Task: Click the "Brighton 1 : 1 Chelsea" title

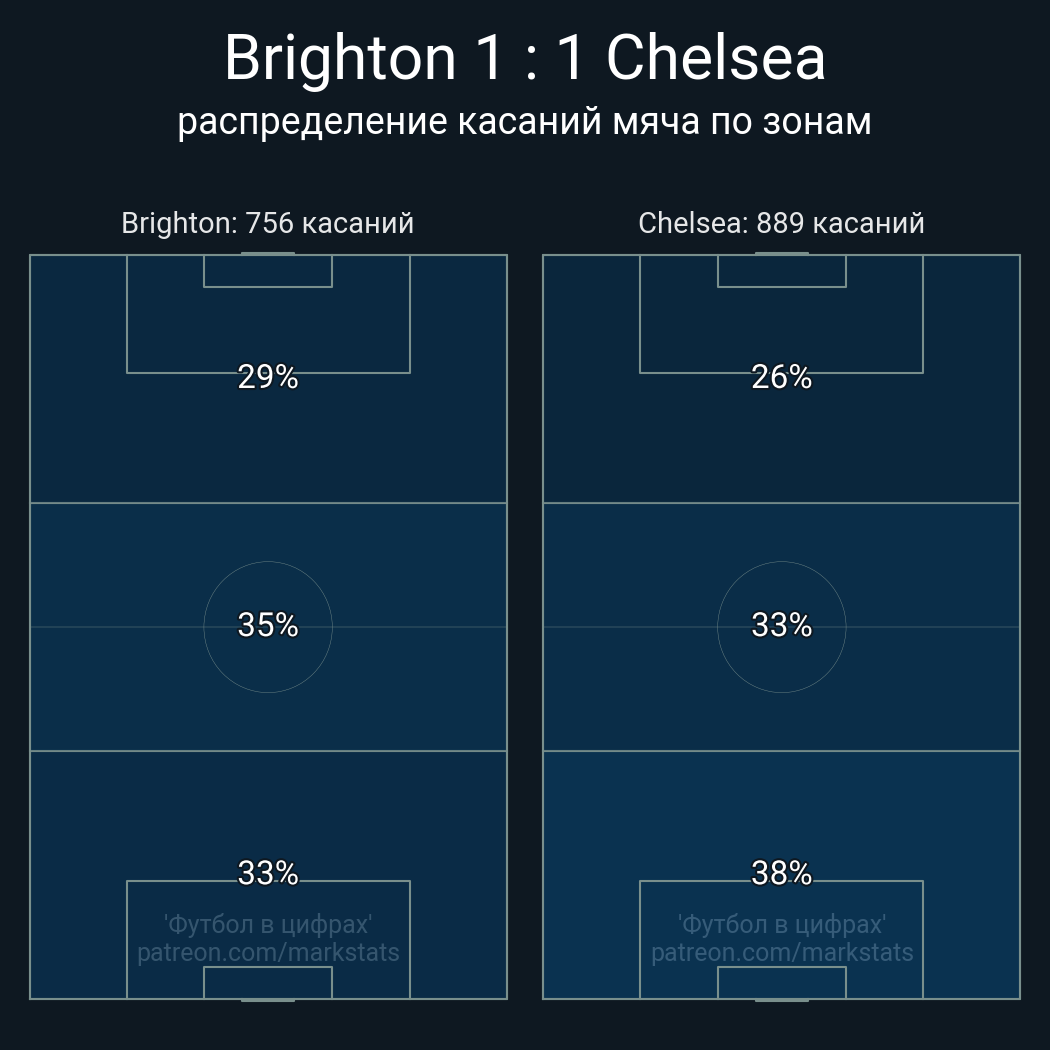Action: point(525,58)
